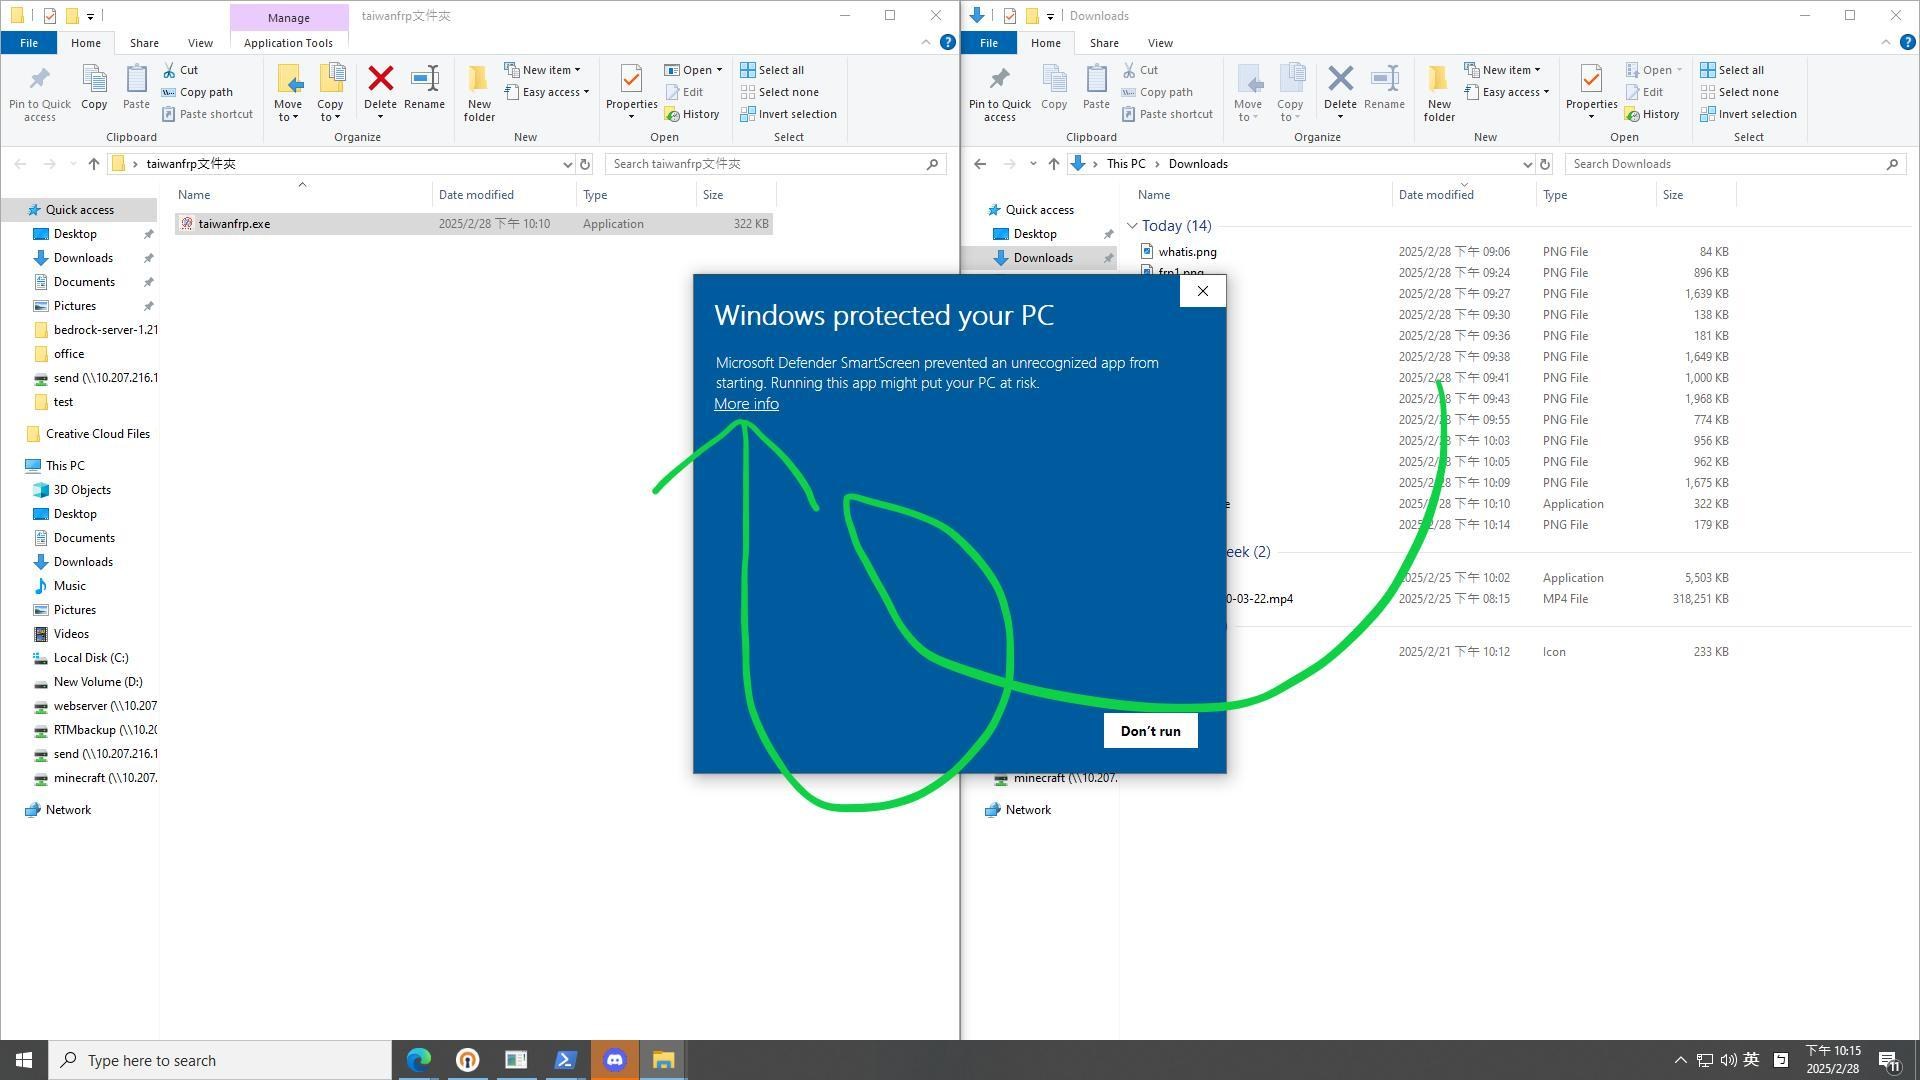This screenshot has height=1080, width=1920.
Task: Click Copy icon in taiwanfrp window ribbon
Action: pyautogui.click(x=94, y=86)
